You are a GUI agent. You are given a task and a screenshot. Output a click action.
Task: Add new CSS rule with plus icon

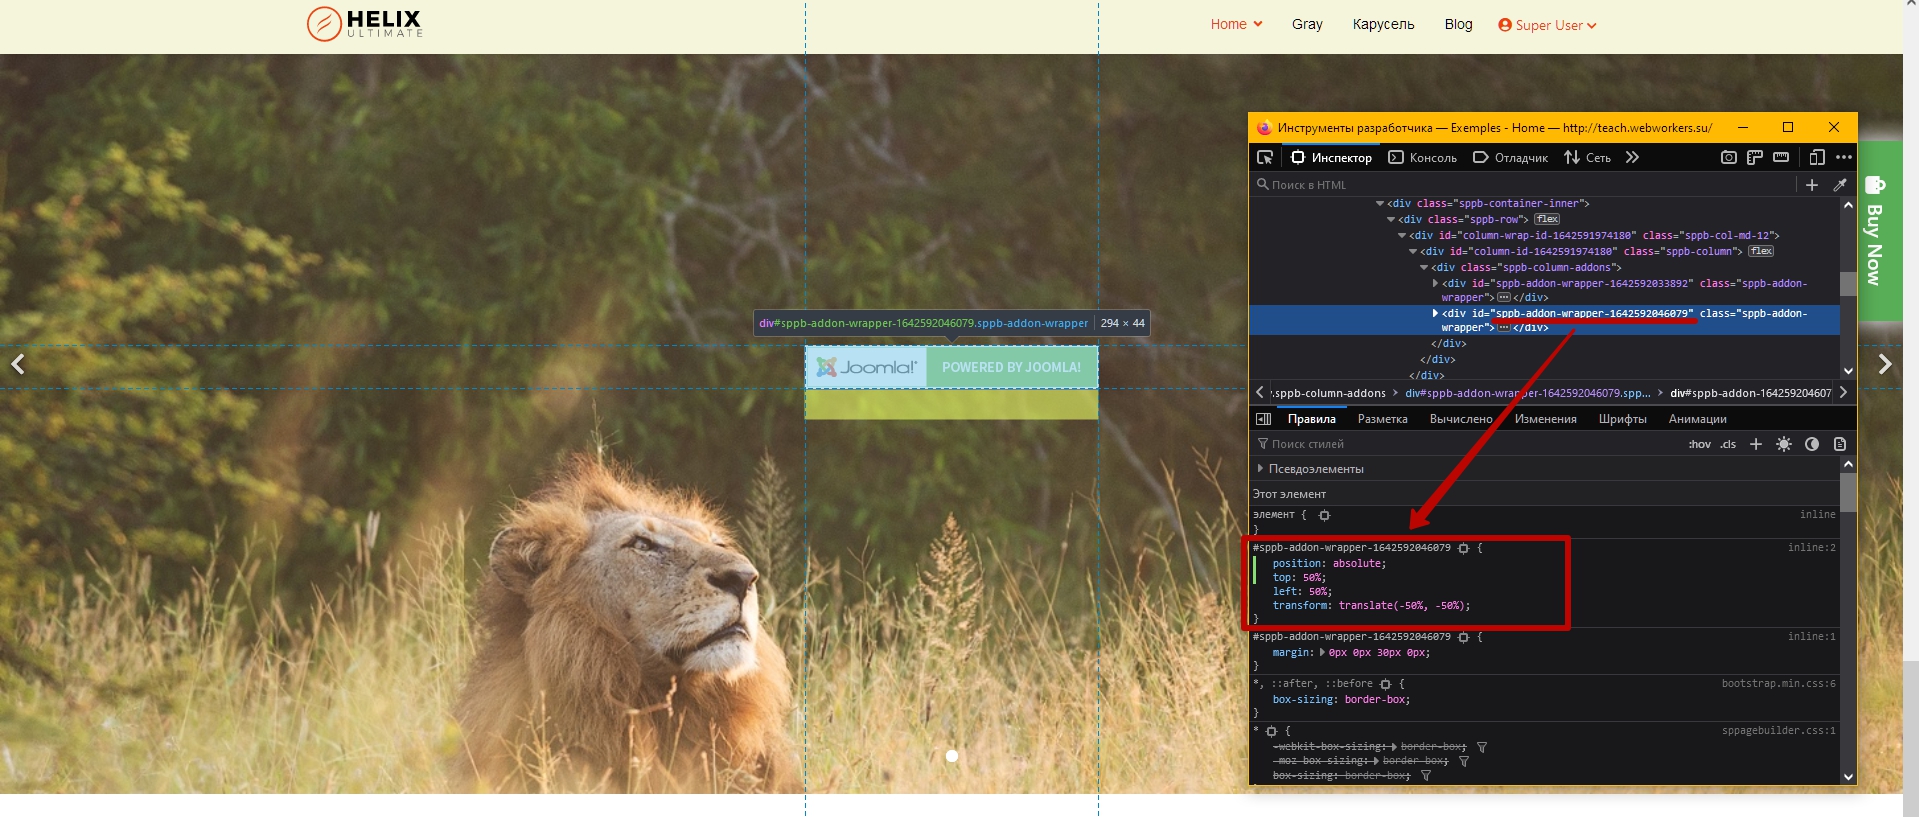pyautogui.click(x=1755, y=444)
